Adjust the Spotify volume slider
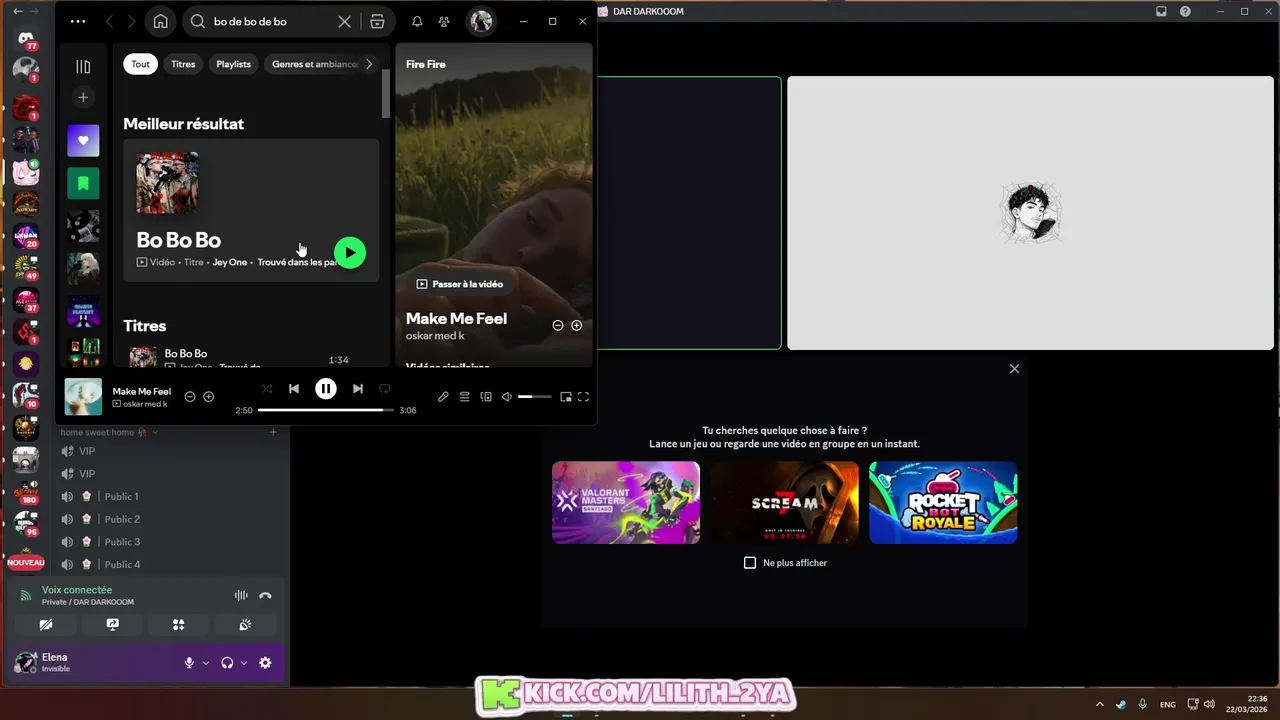The height and width of the screenshot is (720, 1280). [535, 397]
